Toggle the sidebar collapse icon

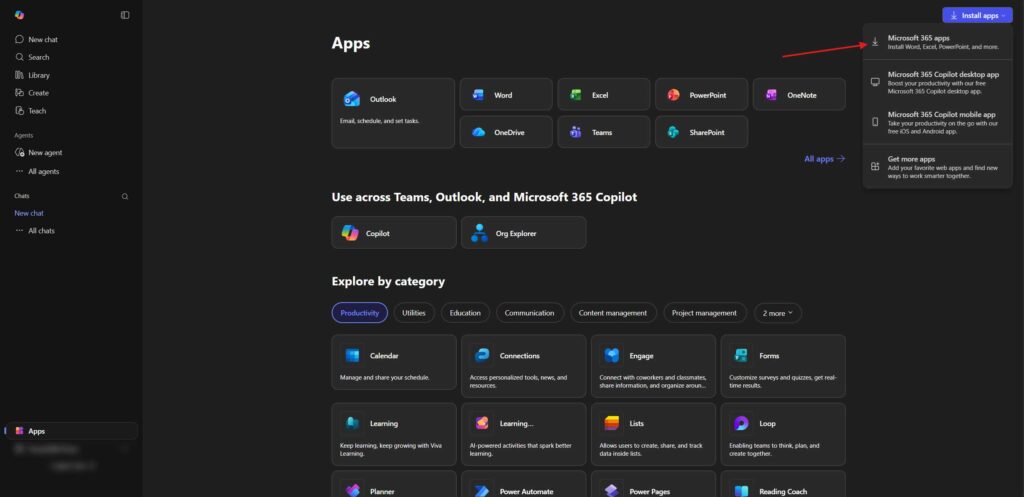125,15
